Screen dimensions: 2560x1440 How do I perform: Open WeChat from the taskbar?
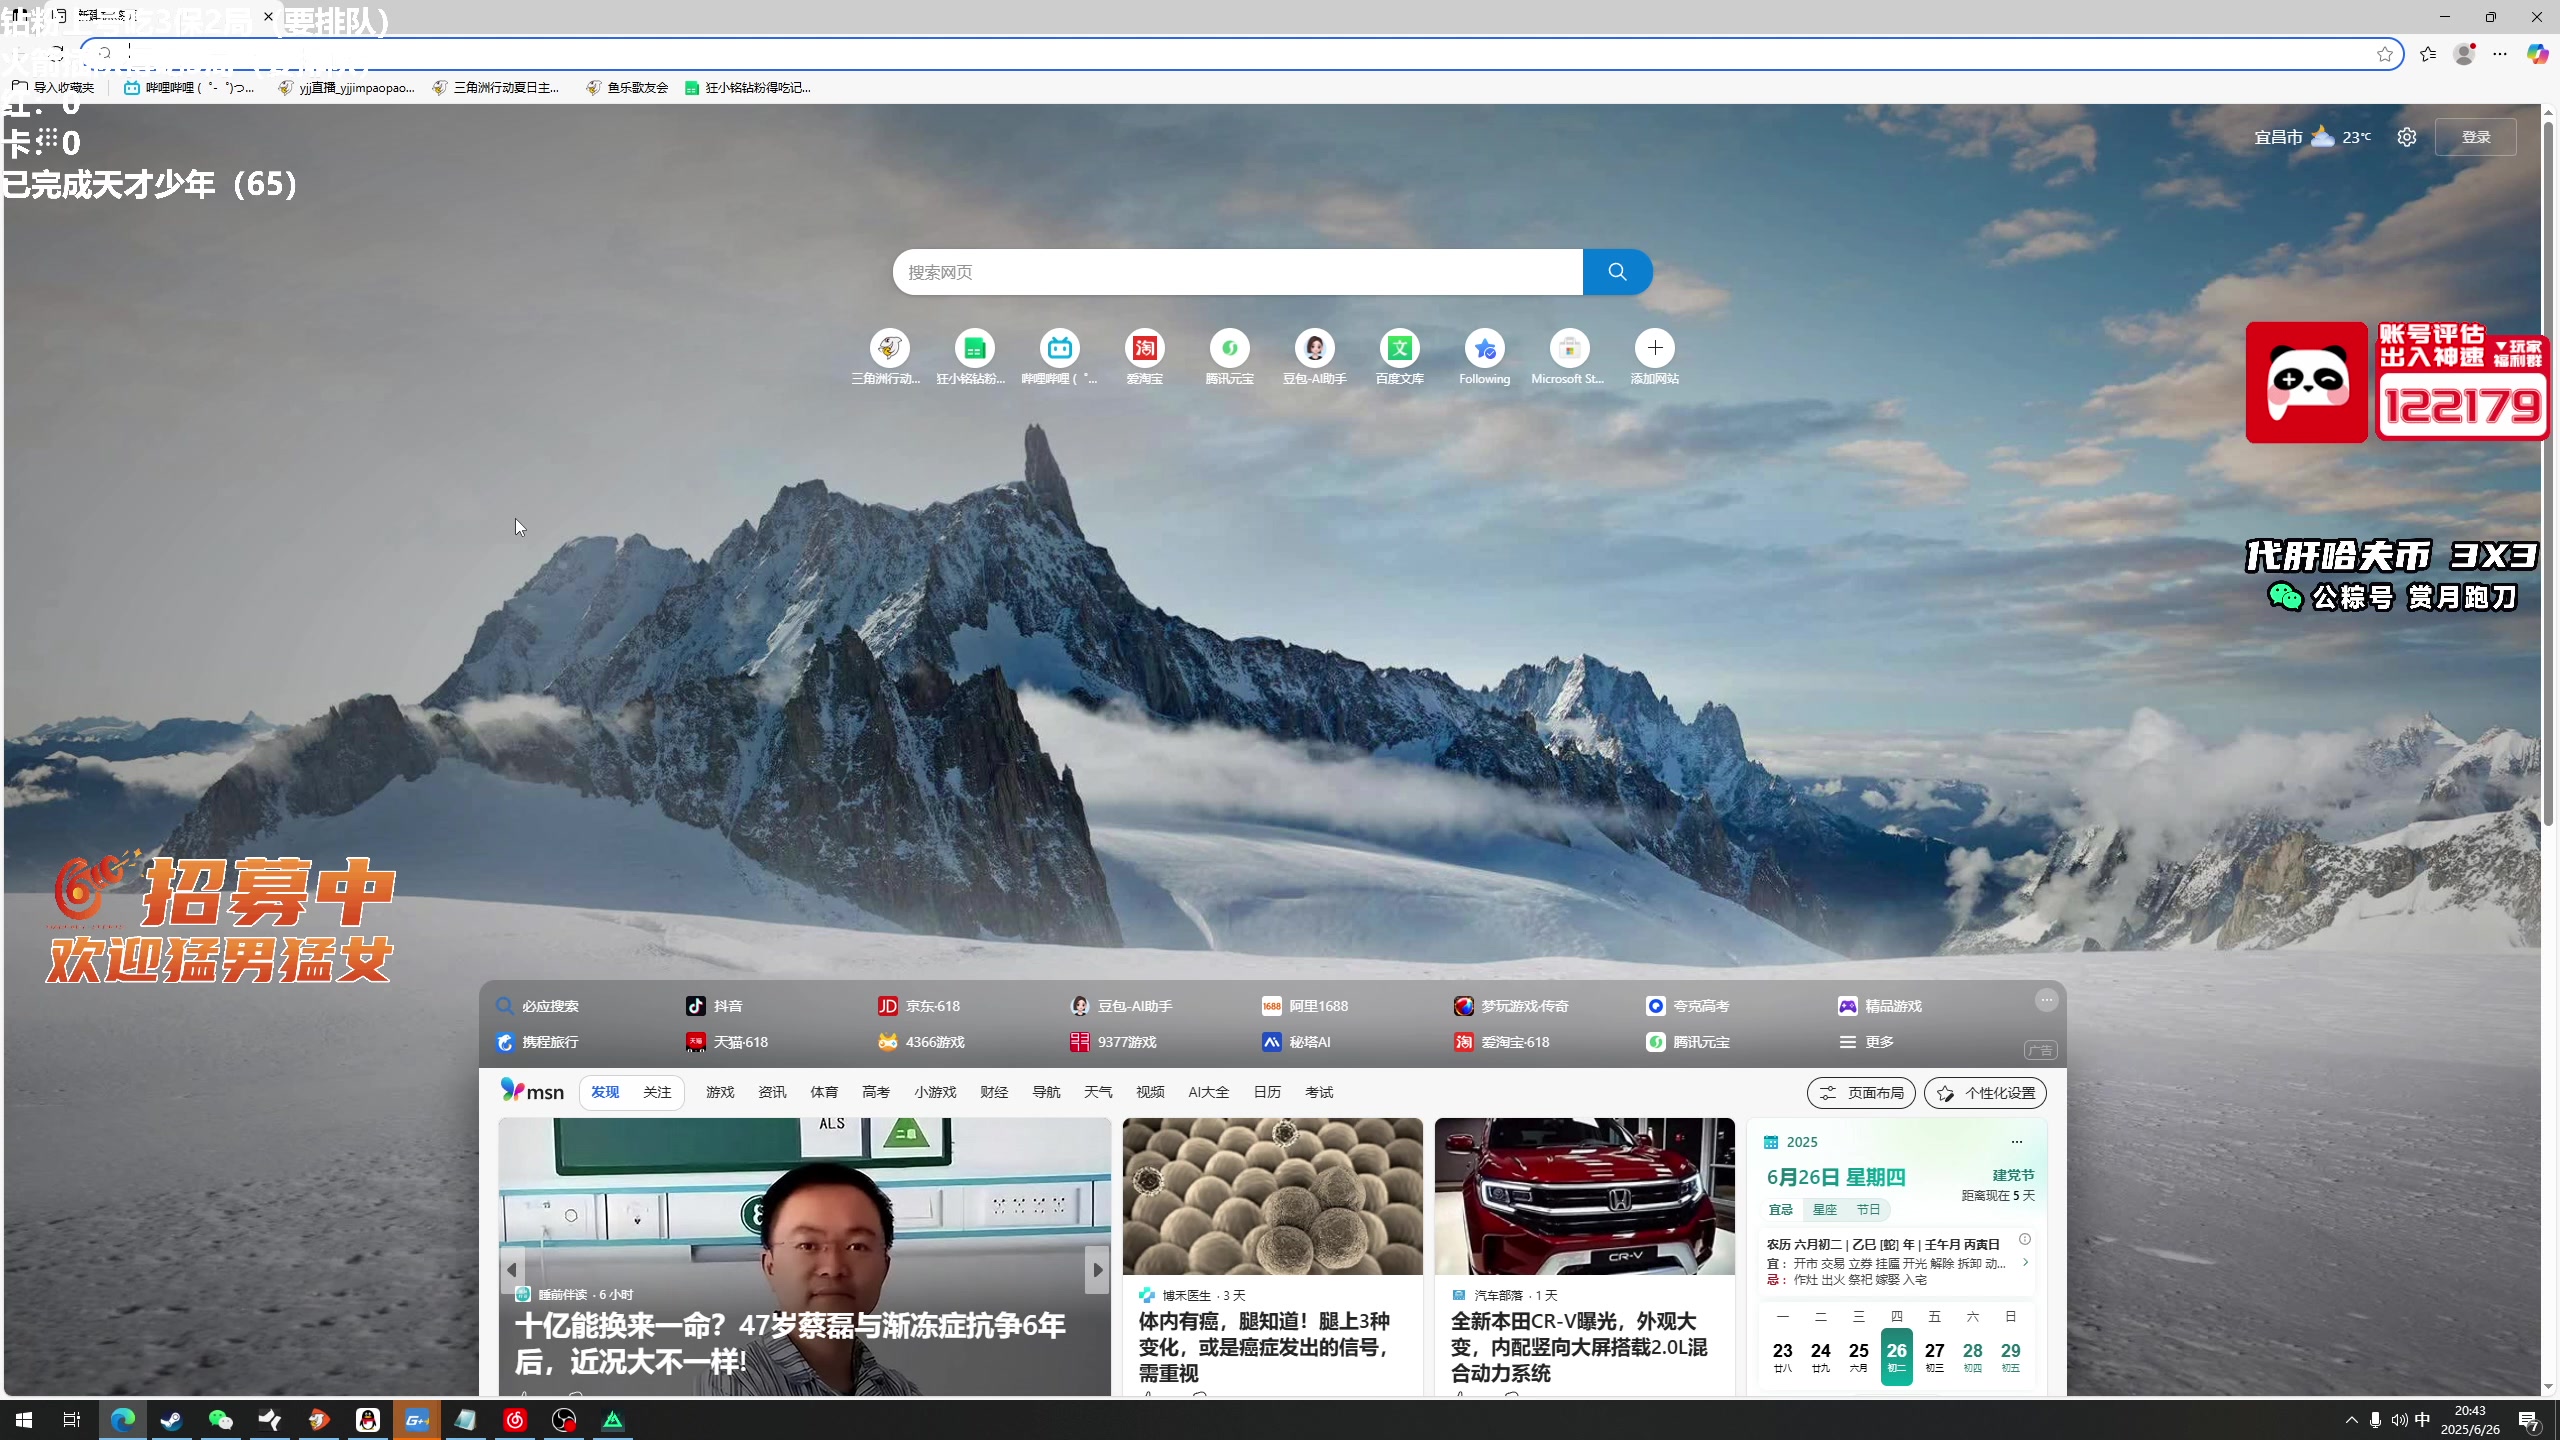tap(221, 1419)
